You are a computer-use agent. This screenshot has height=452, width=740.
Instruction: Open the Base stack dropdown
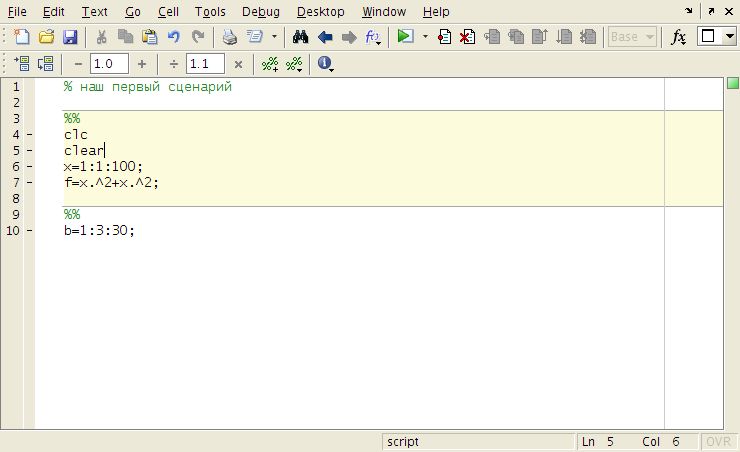coord(632,36)
